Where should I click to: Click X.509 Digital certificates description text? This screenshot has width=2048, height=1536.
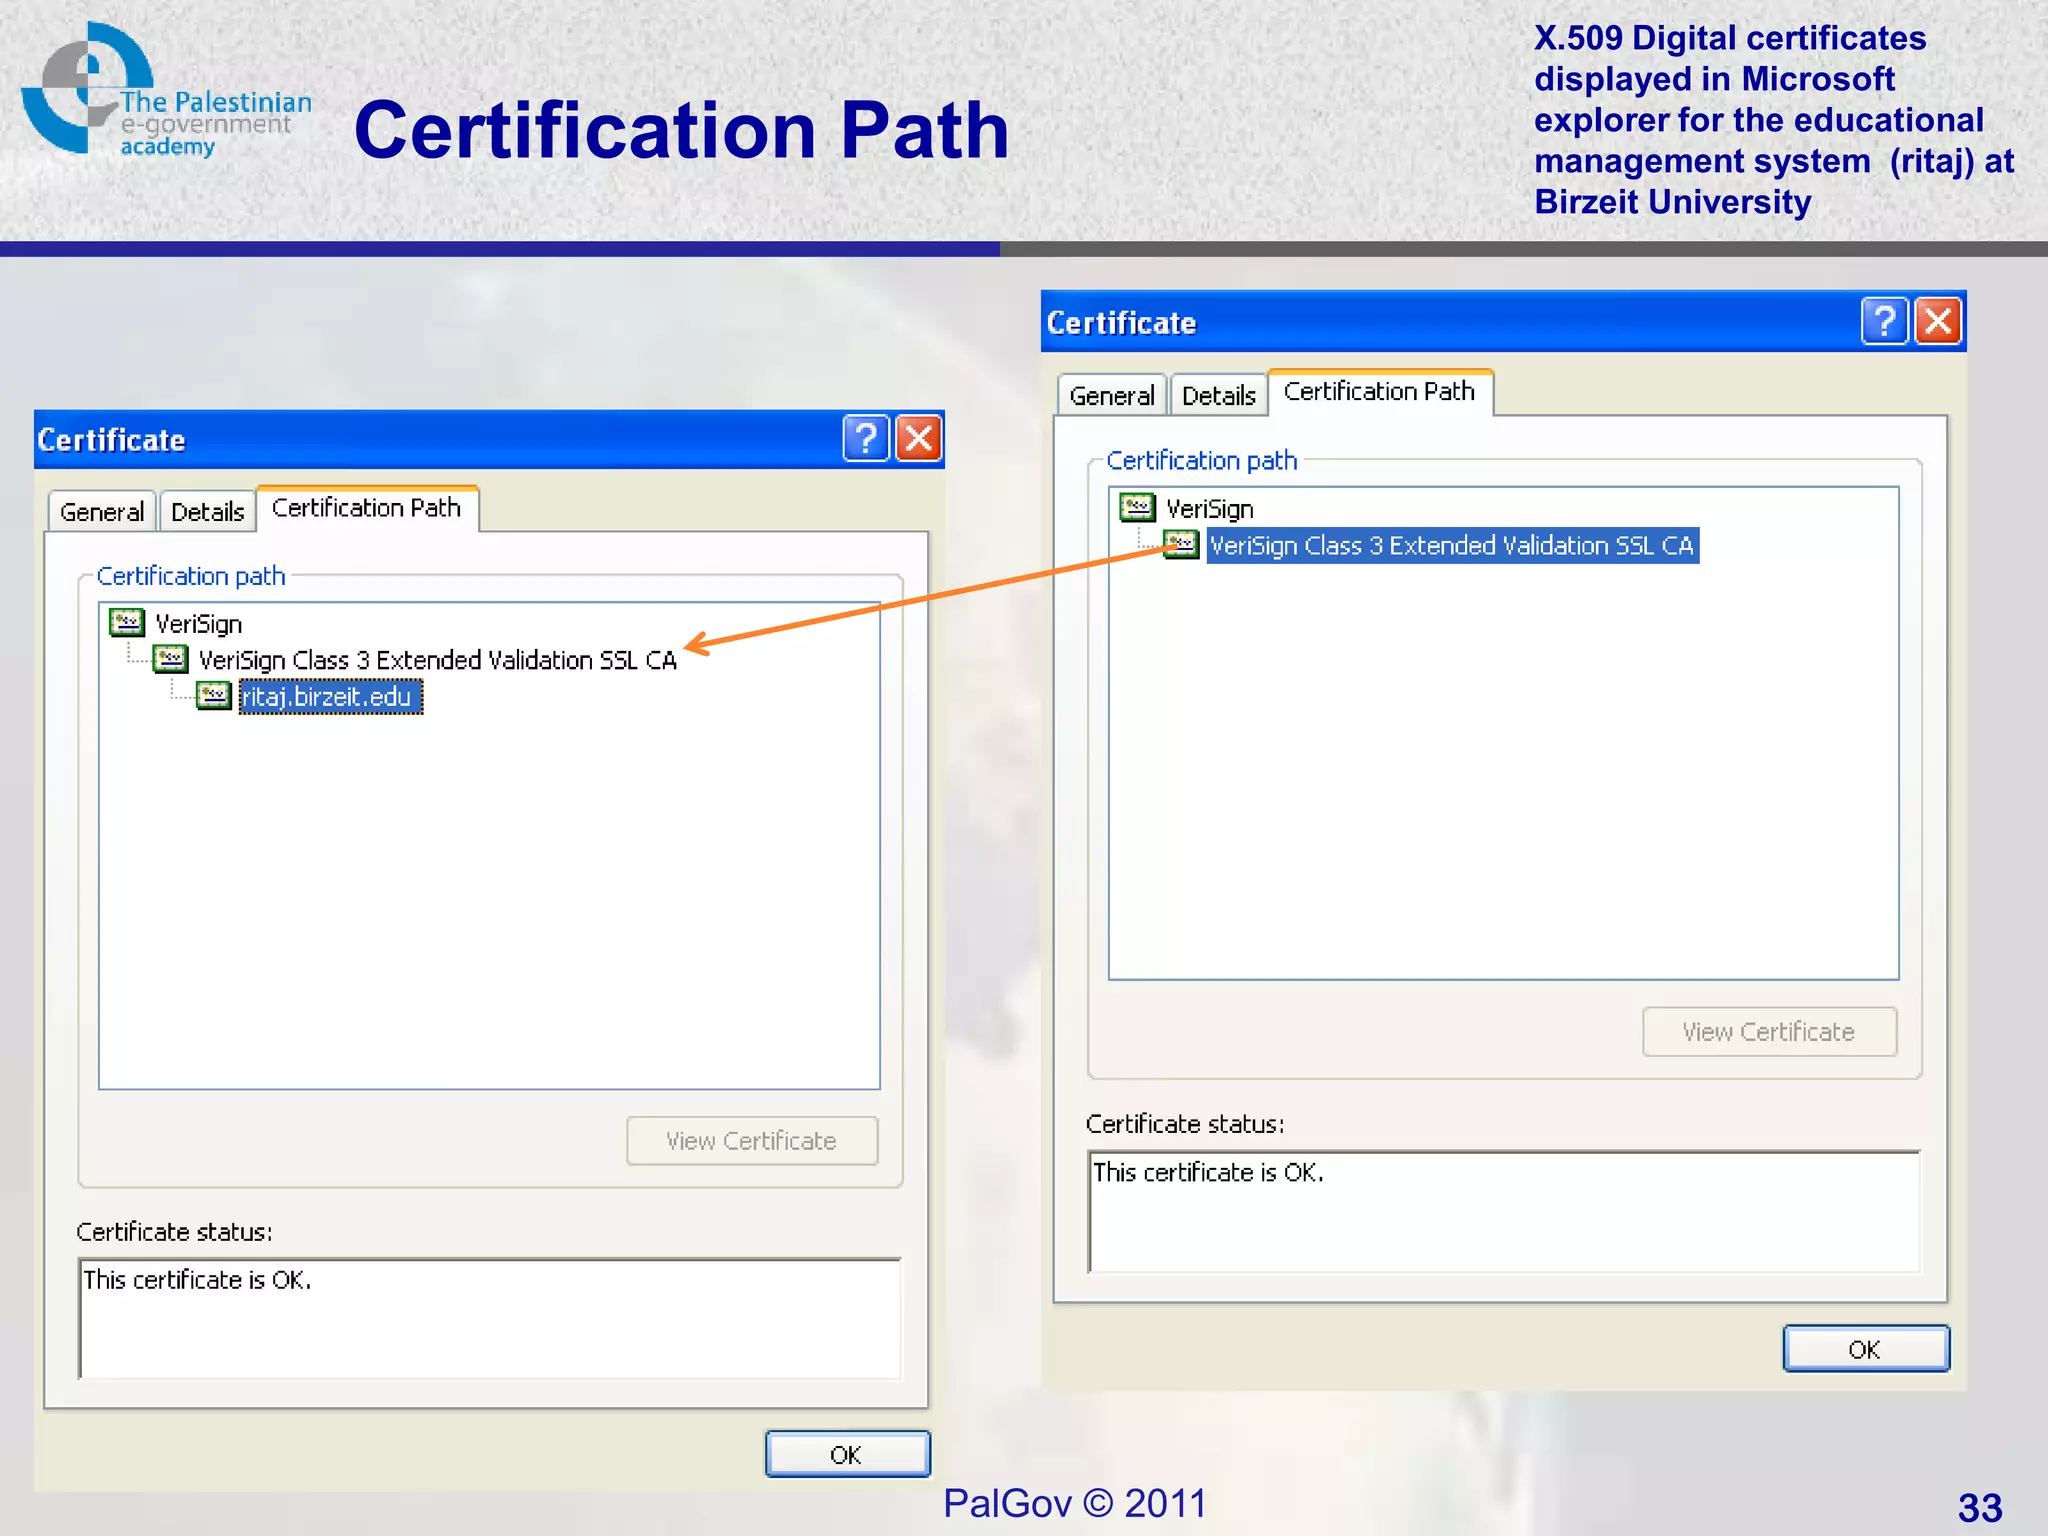click(1774, 120)
